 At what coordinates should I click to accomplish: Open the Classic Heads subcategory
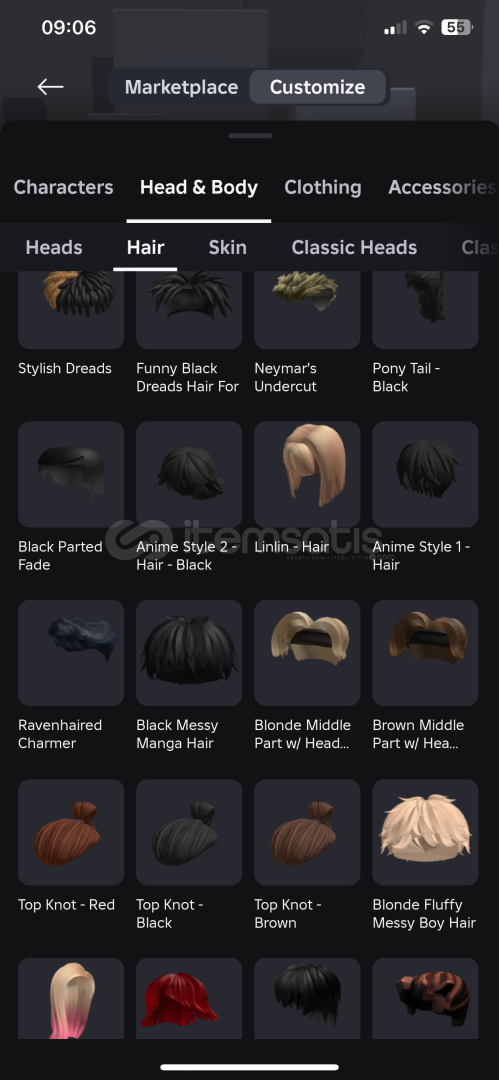coord(354,247)
